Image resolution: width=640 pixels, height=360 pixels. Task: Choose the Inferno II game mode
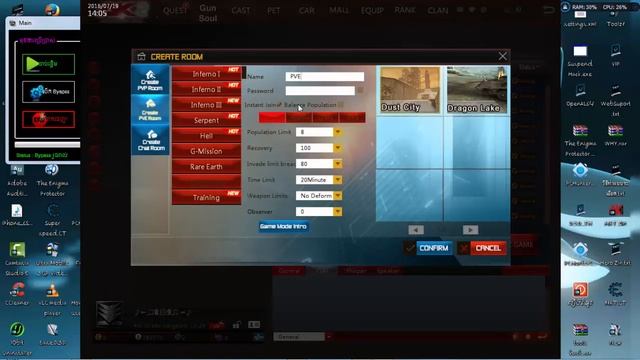point(206,89)
